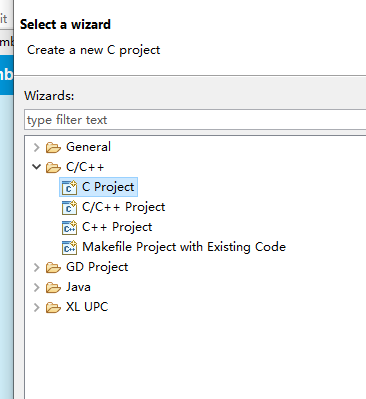The height and width of the screenshot is (399, 366).
Task: Click the Java folder icon
Action: click(x=53, y=287)
